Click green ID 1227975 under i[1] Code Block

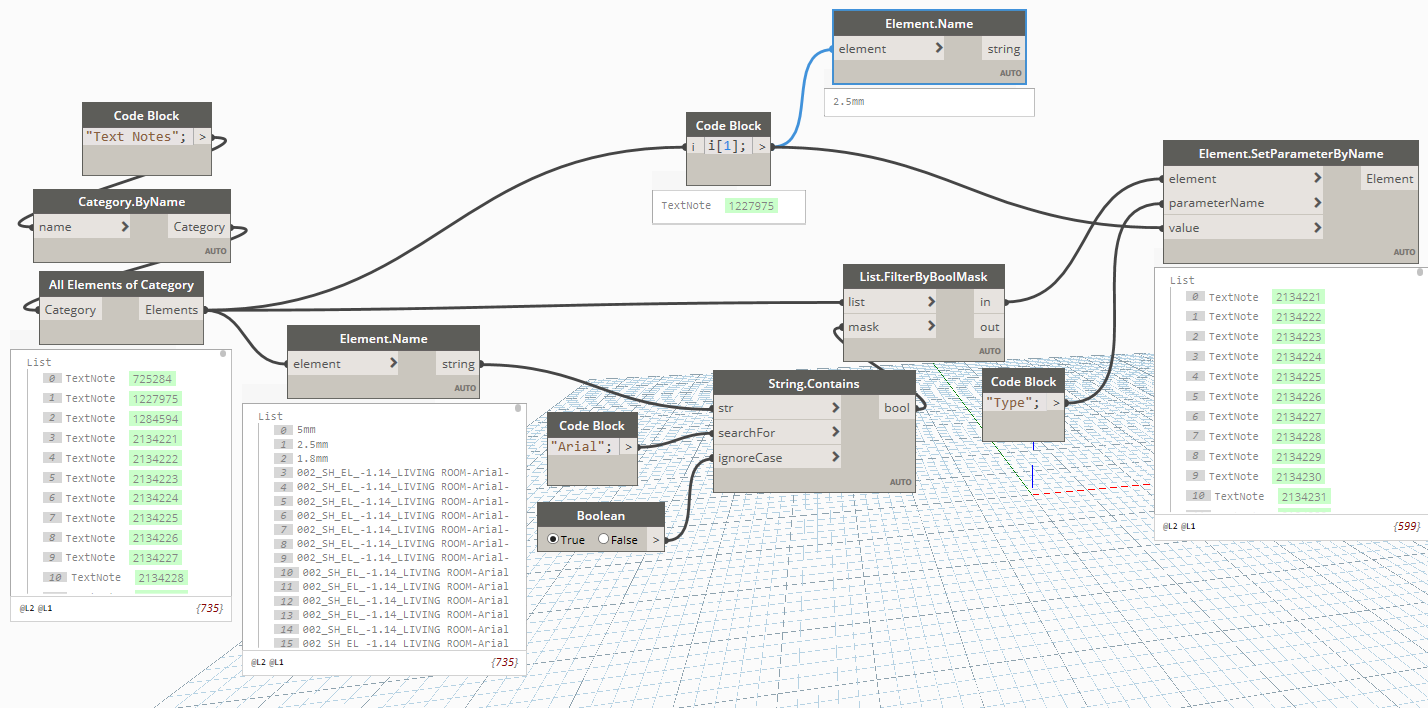[751, 206]
